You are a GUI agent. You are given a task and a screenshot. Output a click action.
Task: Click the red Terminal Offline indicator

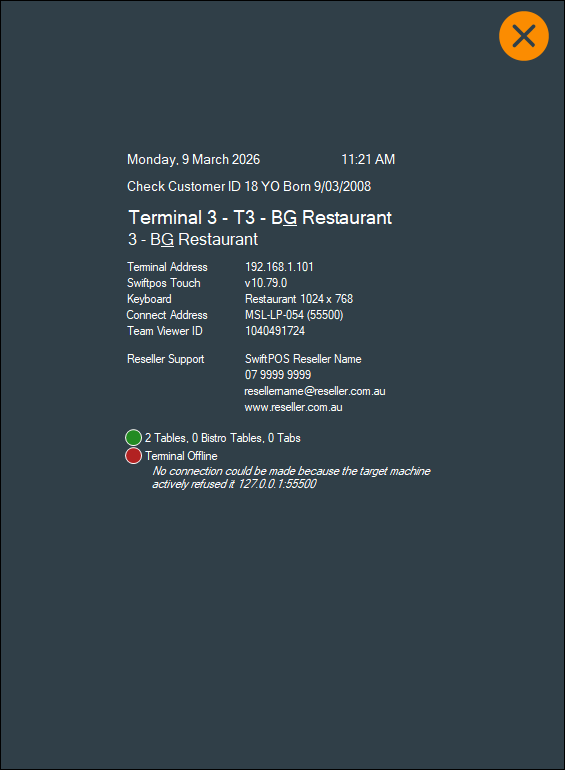[x=134, y=456]
